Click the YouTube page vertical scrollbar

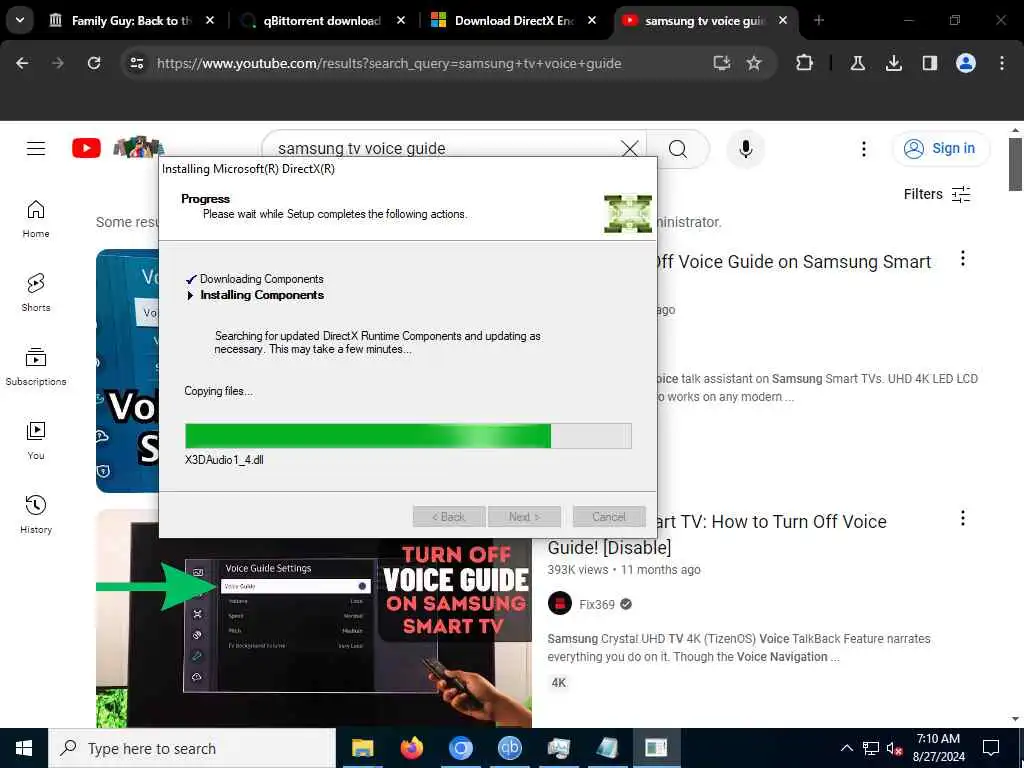(1015, 165)
